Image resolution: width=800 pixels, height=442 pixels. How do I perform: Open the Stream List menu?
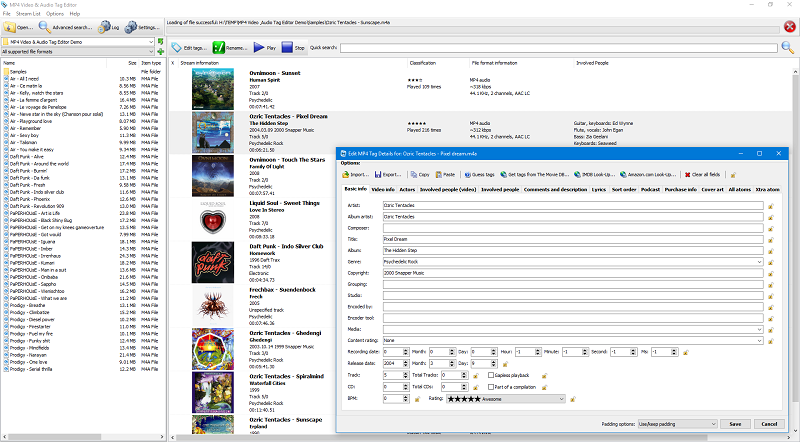[28, 14]
